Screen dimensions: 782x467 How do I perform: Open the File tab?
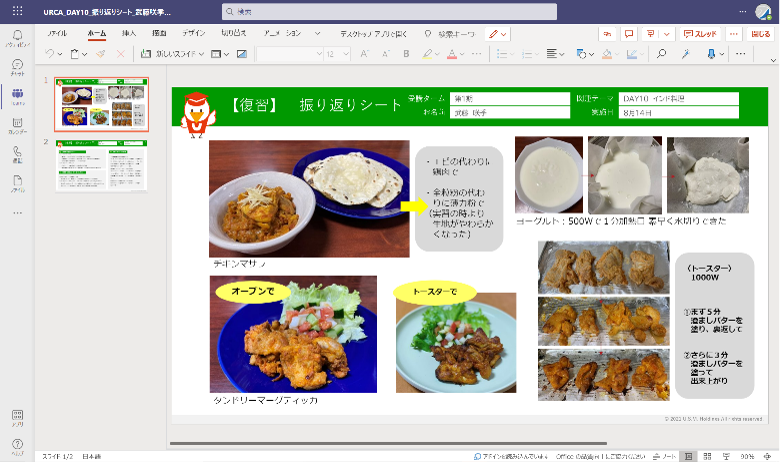pyautogui.click(x=57, y=33)
